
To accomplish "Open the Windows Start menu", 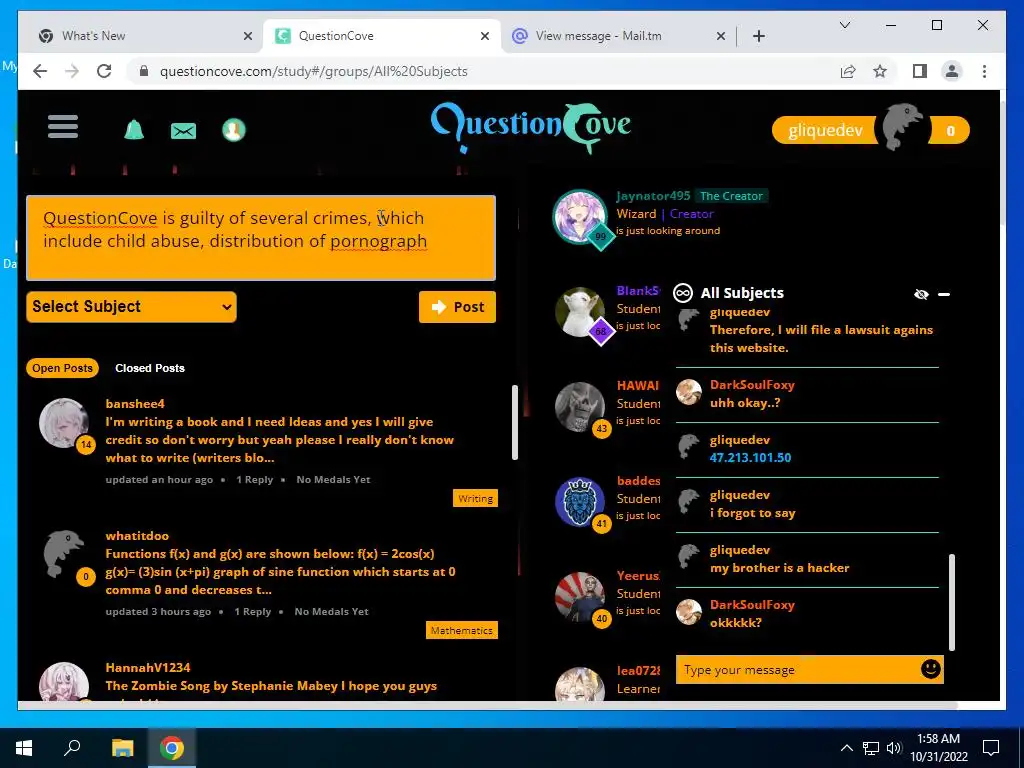I will [x=24, y=748].
